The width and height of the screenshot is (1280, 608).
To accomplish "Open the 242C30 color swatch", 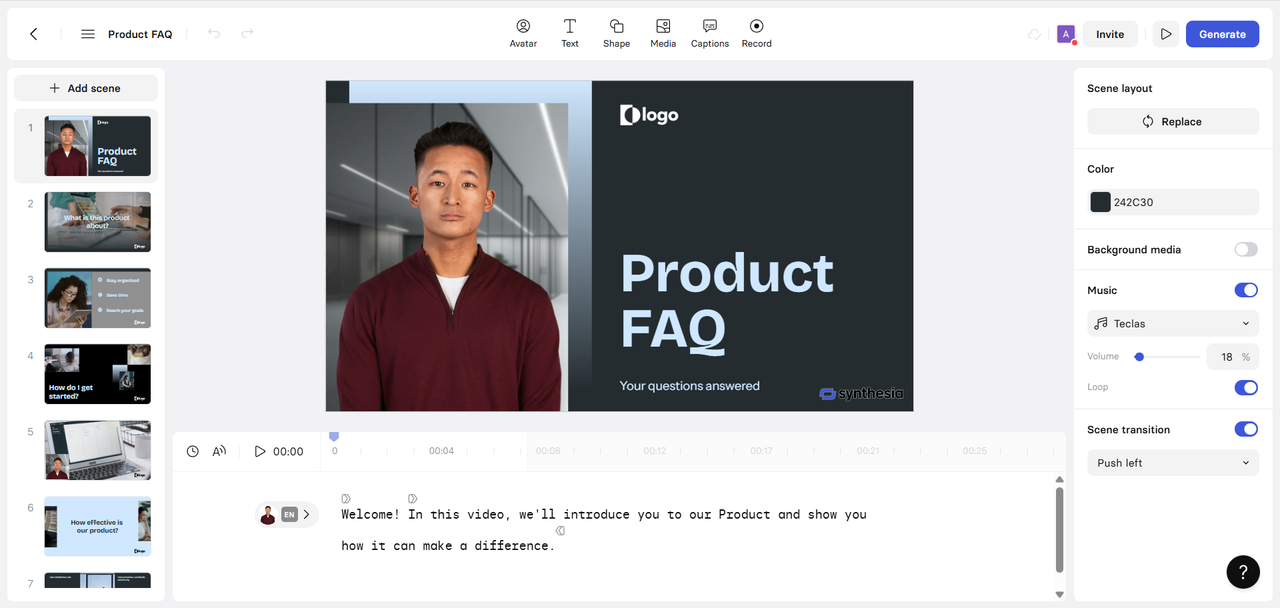I will click(1101, 202).
